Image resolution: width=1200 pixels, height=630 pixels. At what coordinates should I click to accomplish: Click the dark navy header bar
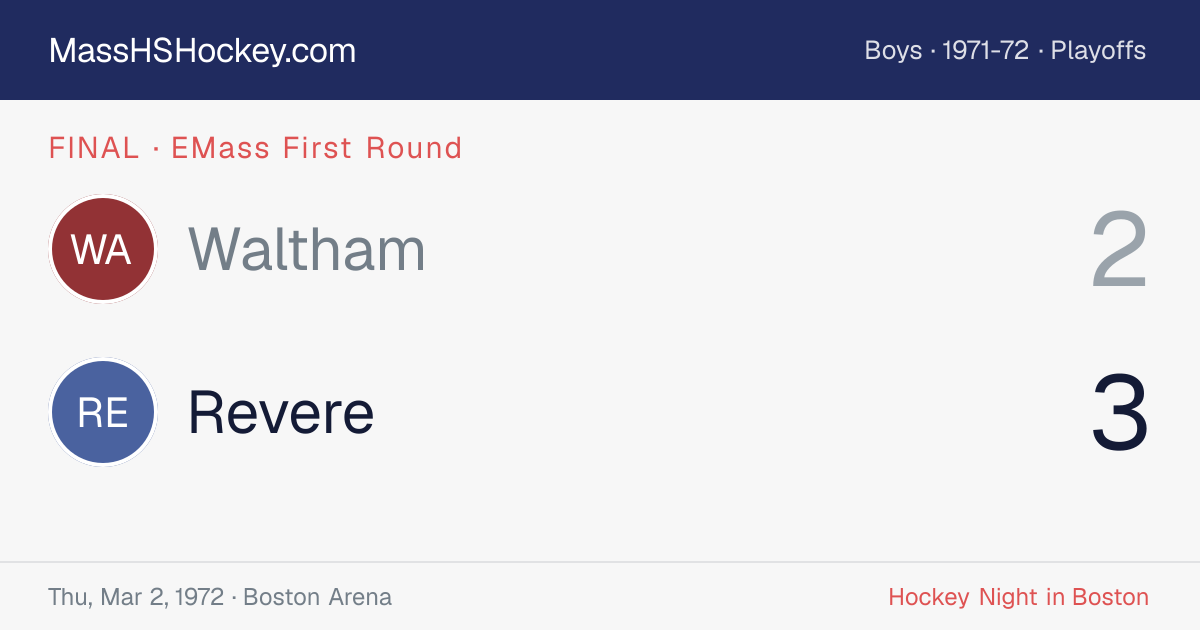(600, 50)
